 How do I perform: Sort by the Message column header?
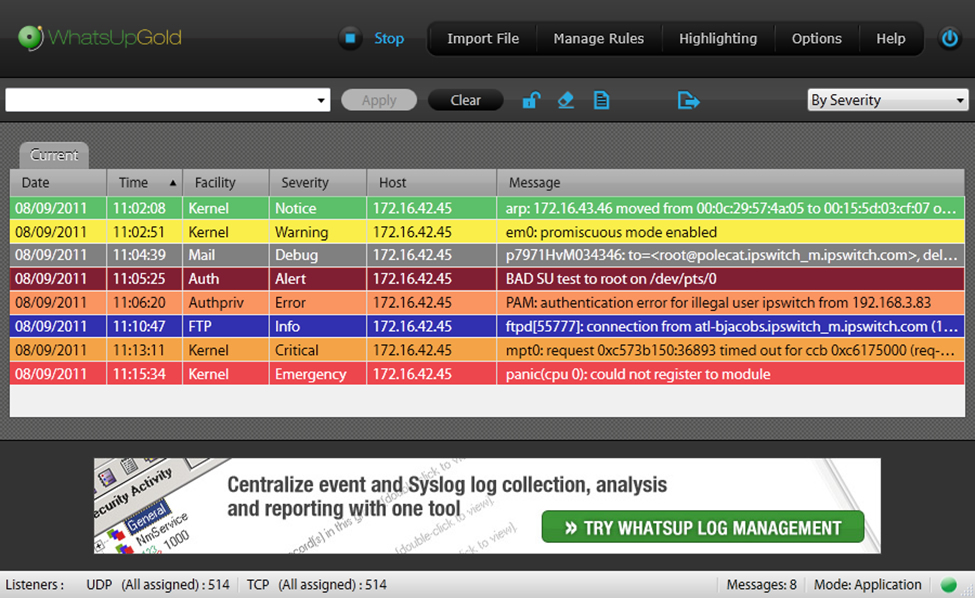click(731, 183)
